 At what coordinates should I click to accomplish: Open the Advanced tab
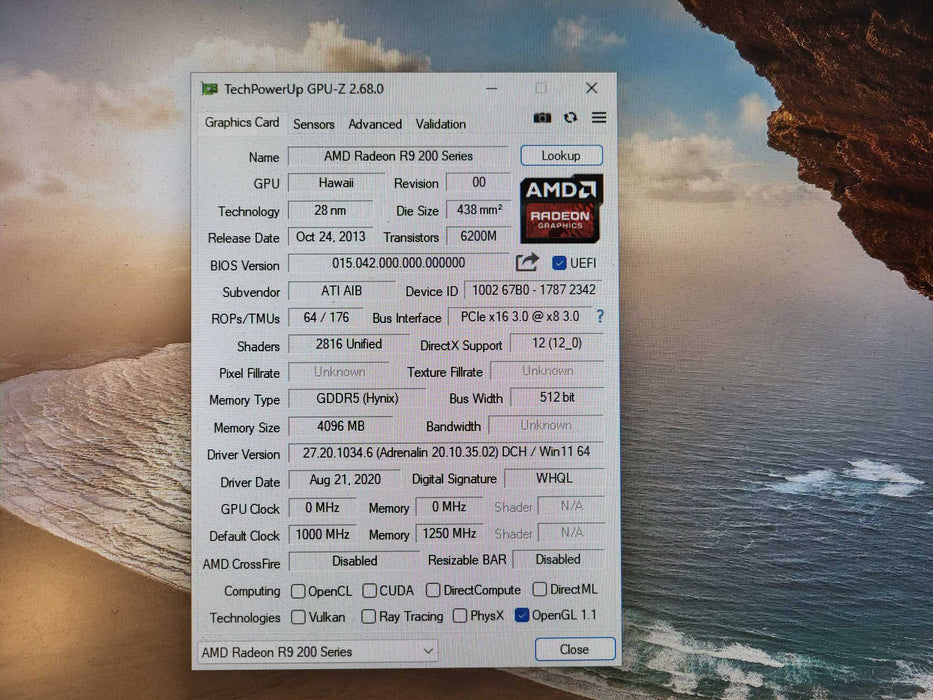[375, 124]
